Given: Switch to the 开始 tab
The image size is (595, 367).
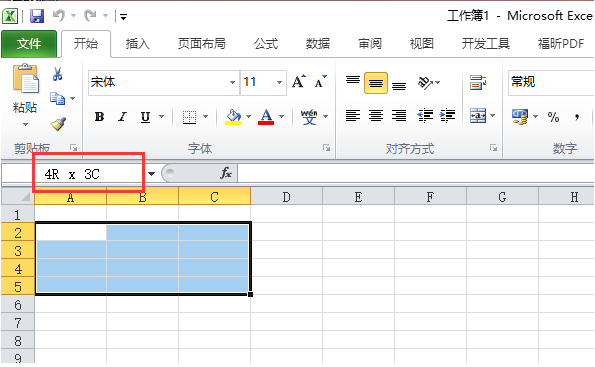Looking at the screenshot, I should click(x=86, y=44).
